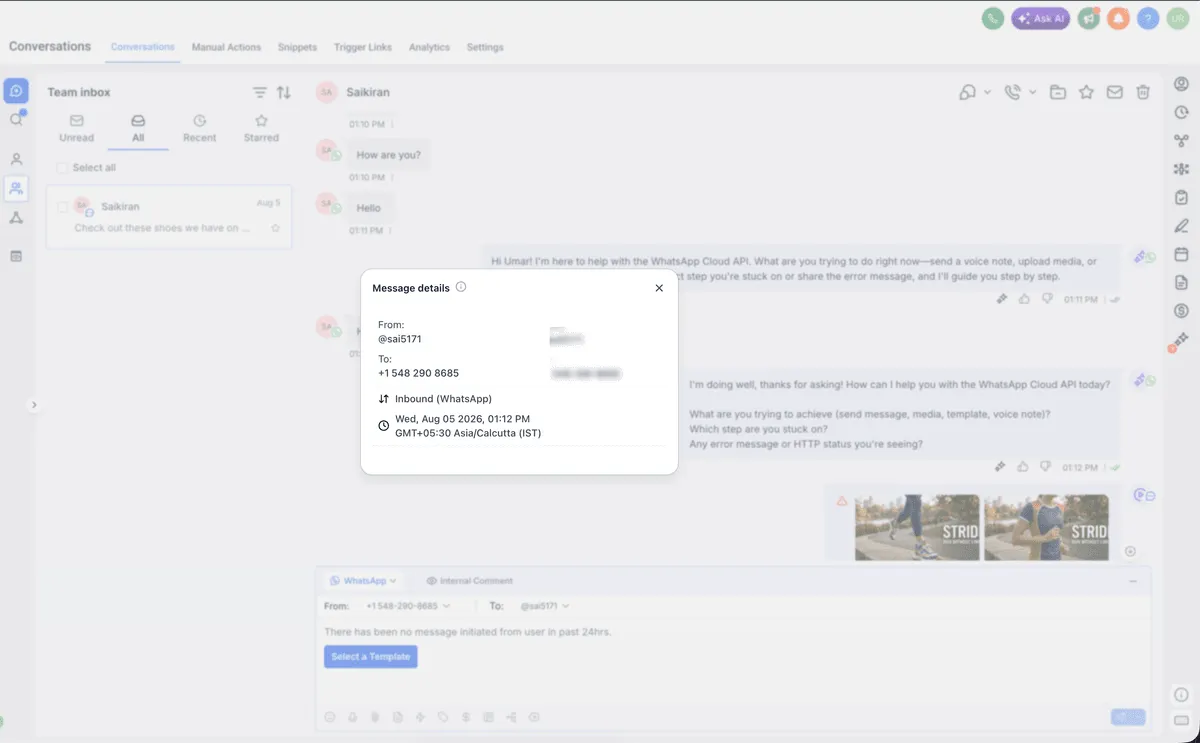The image size is (1200, 743).
Task: Collapse the message composer with minus
Action: click(x=1133, y=581)
